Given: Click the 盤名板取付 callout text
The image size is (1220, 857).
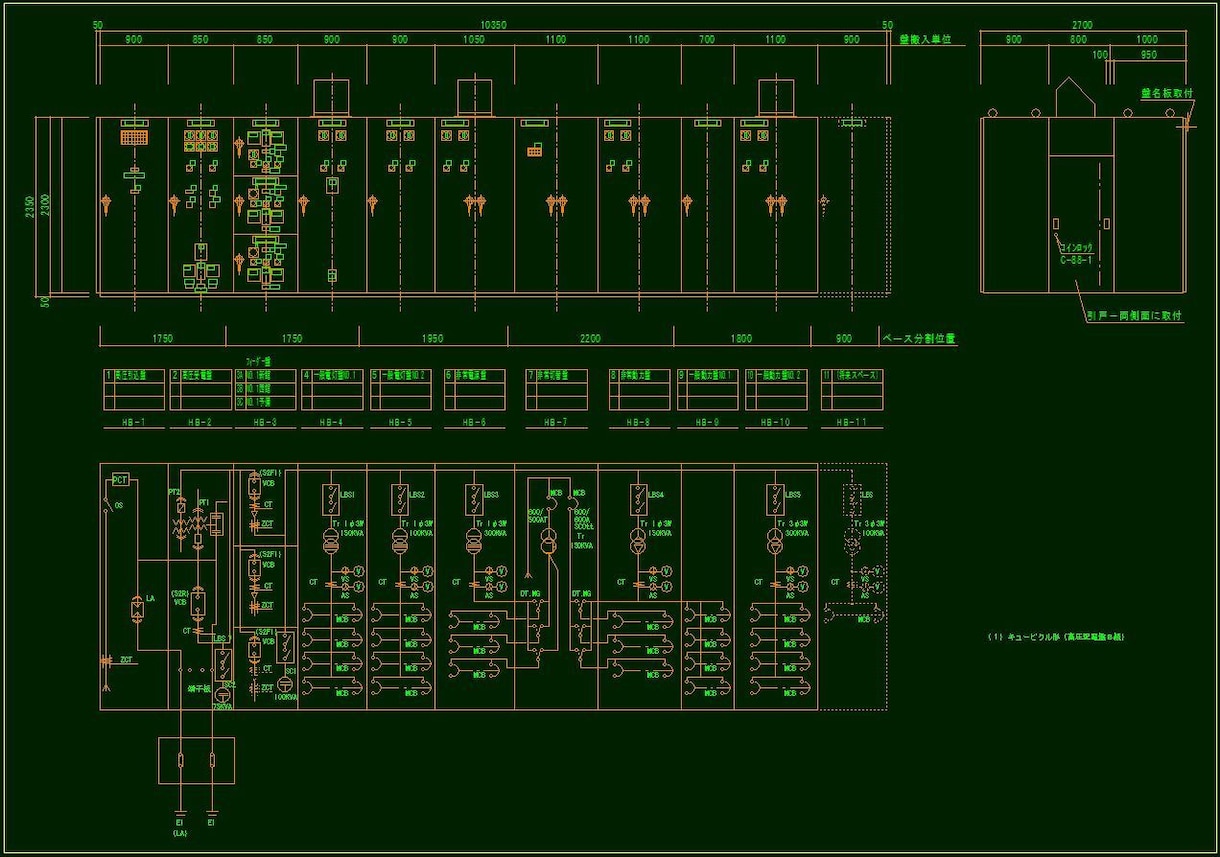Looking at the screenshot, I should tap(1166, 93).
